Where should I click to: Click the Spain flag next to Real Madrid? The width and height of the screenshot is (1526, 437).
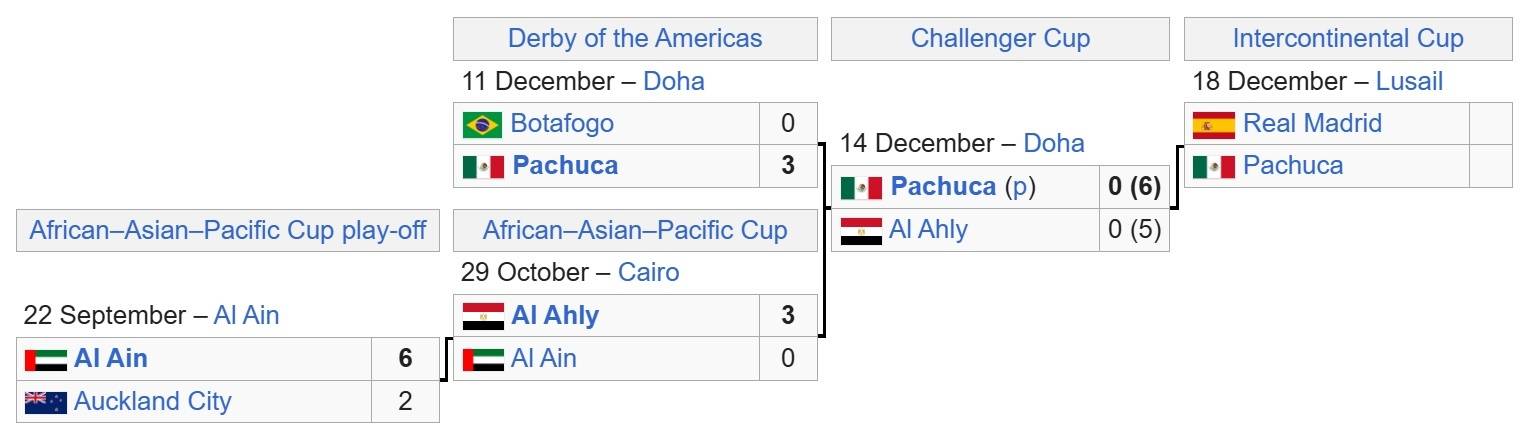(1214, 124)
